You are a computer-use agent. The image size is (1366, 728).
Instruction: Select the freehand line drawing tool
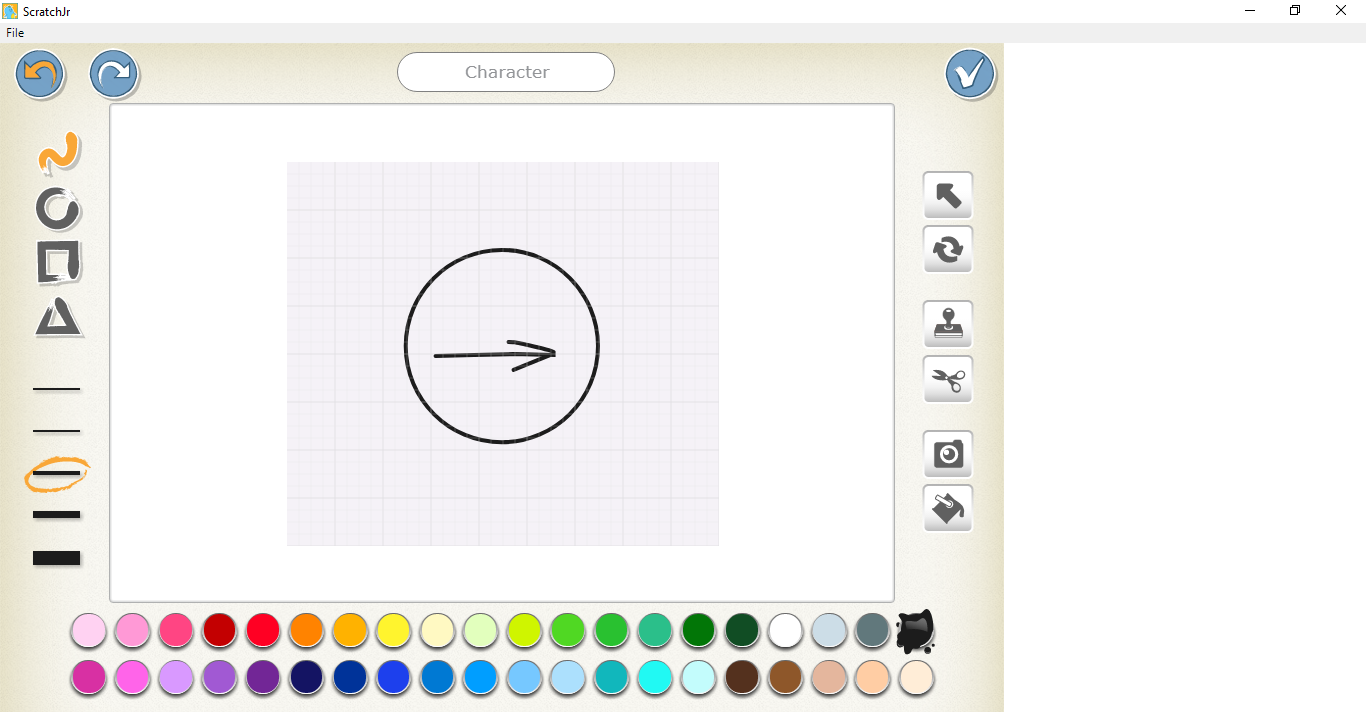pos(58,152)
